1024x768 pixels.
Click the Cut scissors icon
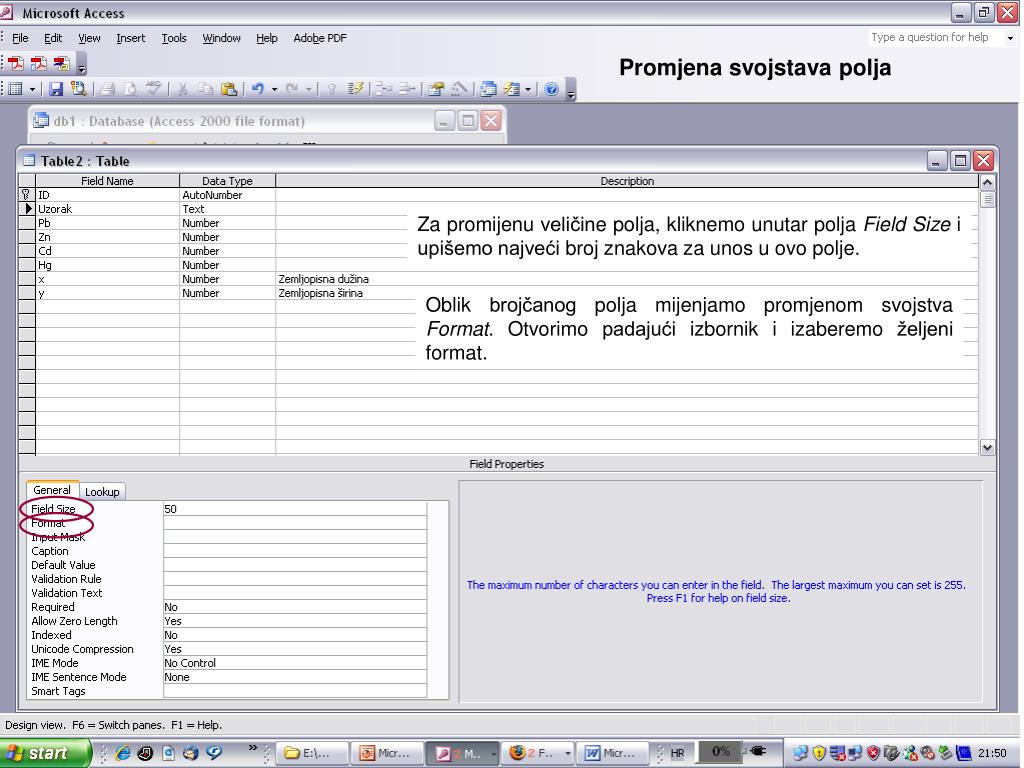point(183,89)
